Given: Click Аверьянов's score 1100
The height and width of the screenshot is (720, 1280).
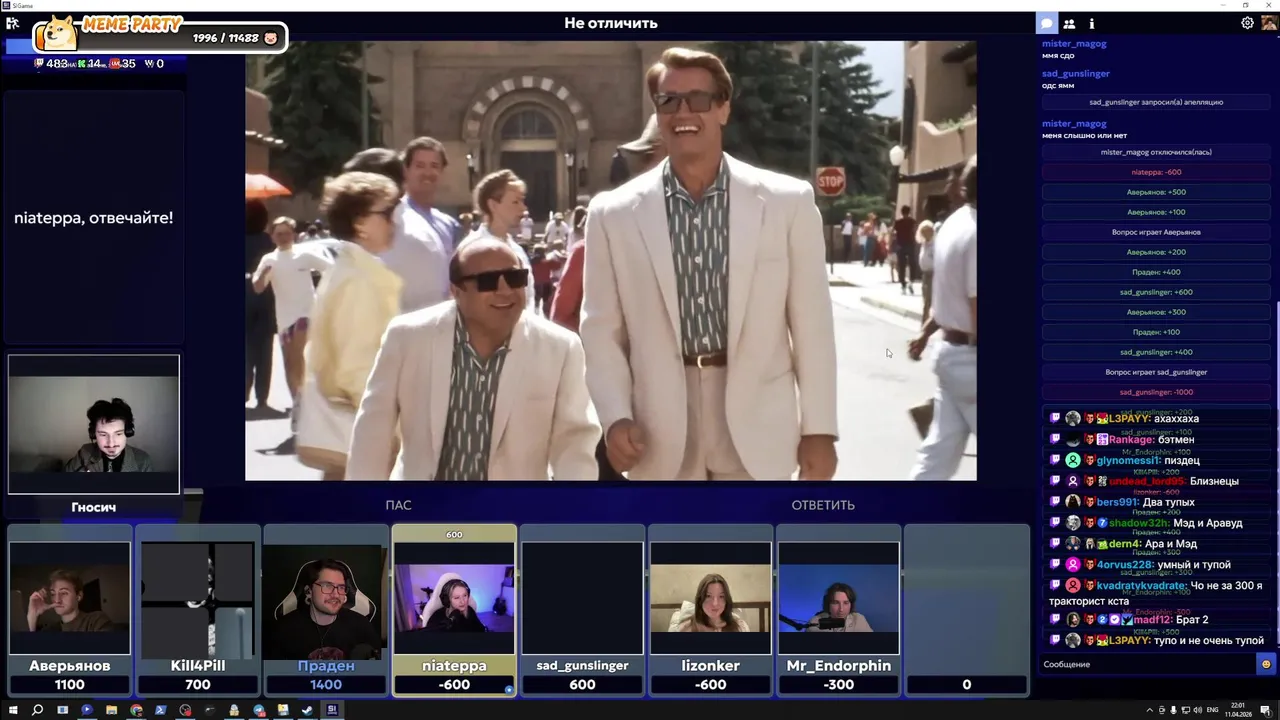Looking at the screenshot, I should 70,685.
